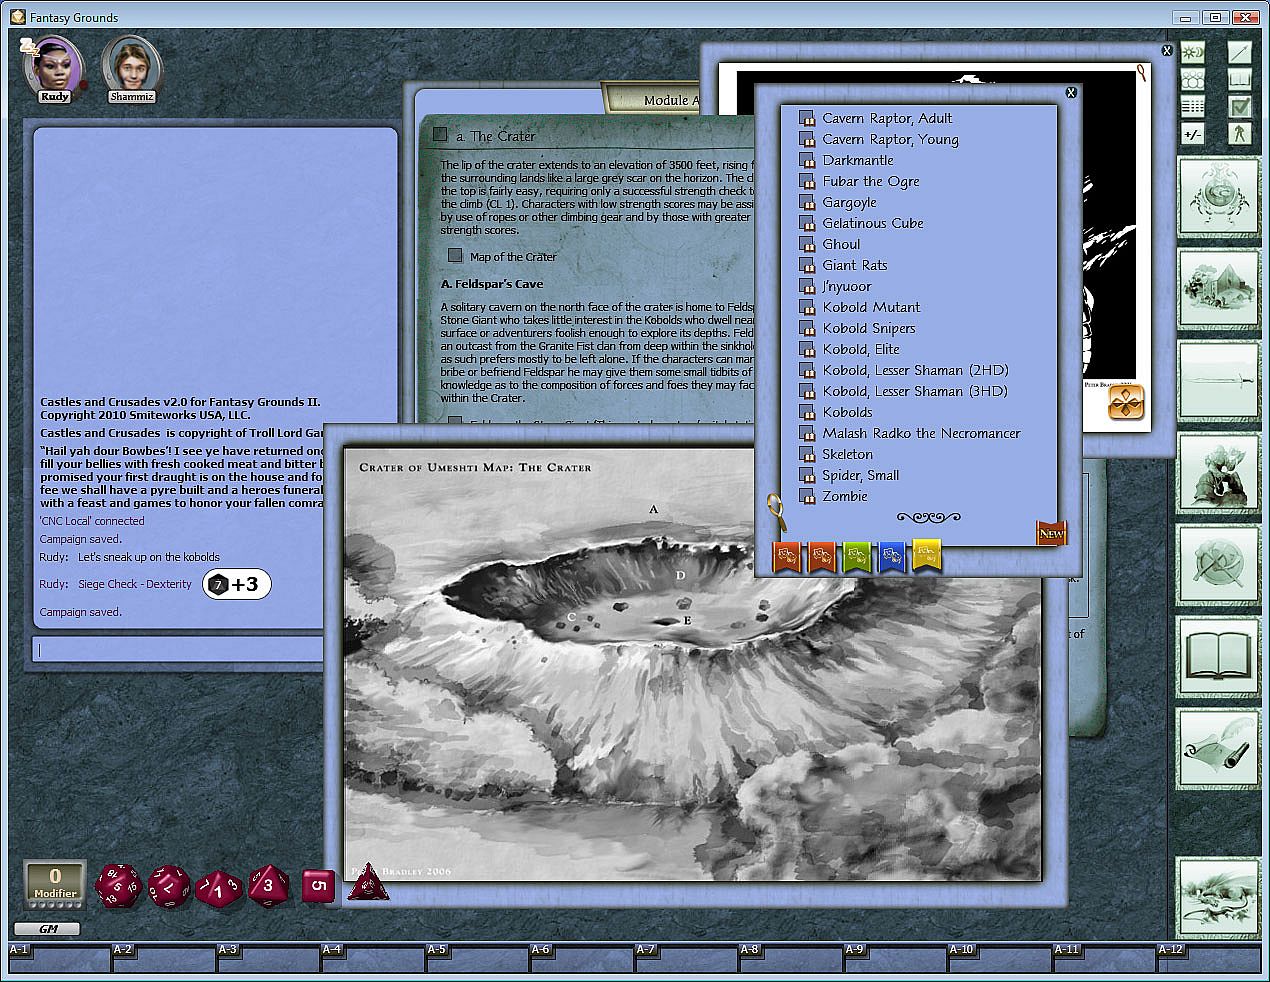
Task: Click the chat input field
Action: pos(180,650)
